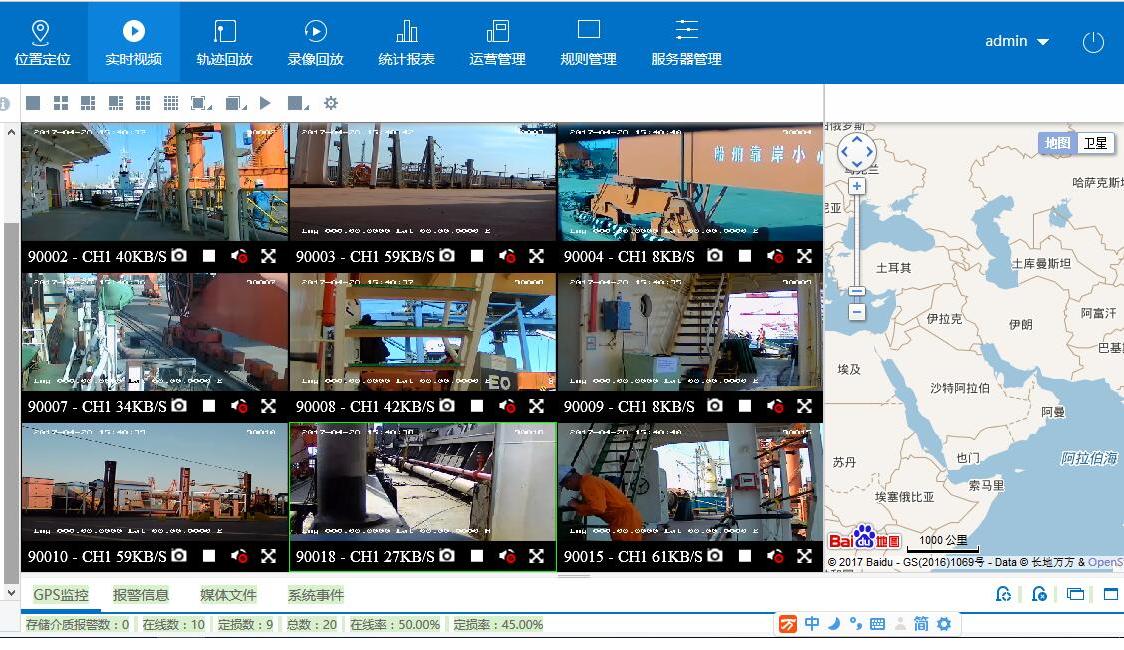The height and width of the screenshot is (650, 1124).
Task: Expand channel 90015 to fullscreen view
Action: 805,556
